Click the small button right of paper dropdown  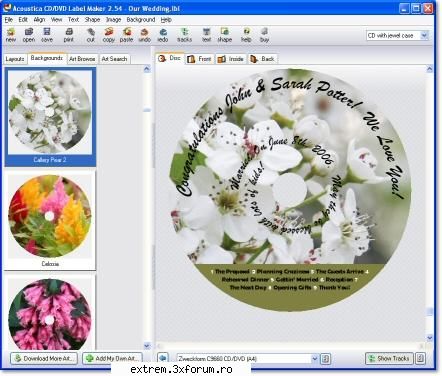(x=326, y=359)
